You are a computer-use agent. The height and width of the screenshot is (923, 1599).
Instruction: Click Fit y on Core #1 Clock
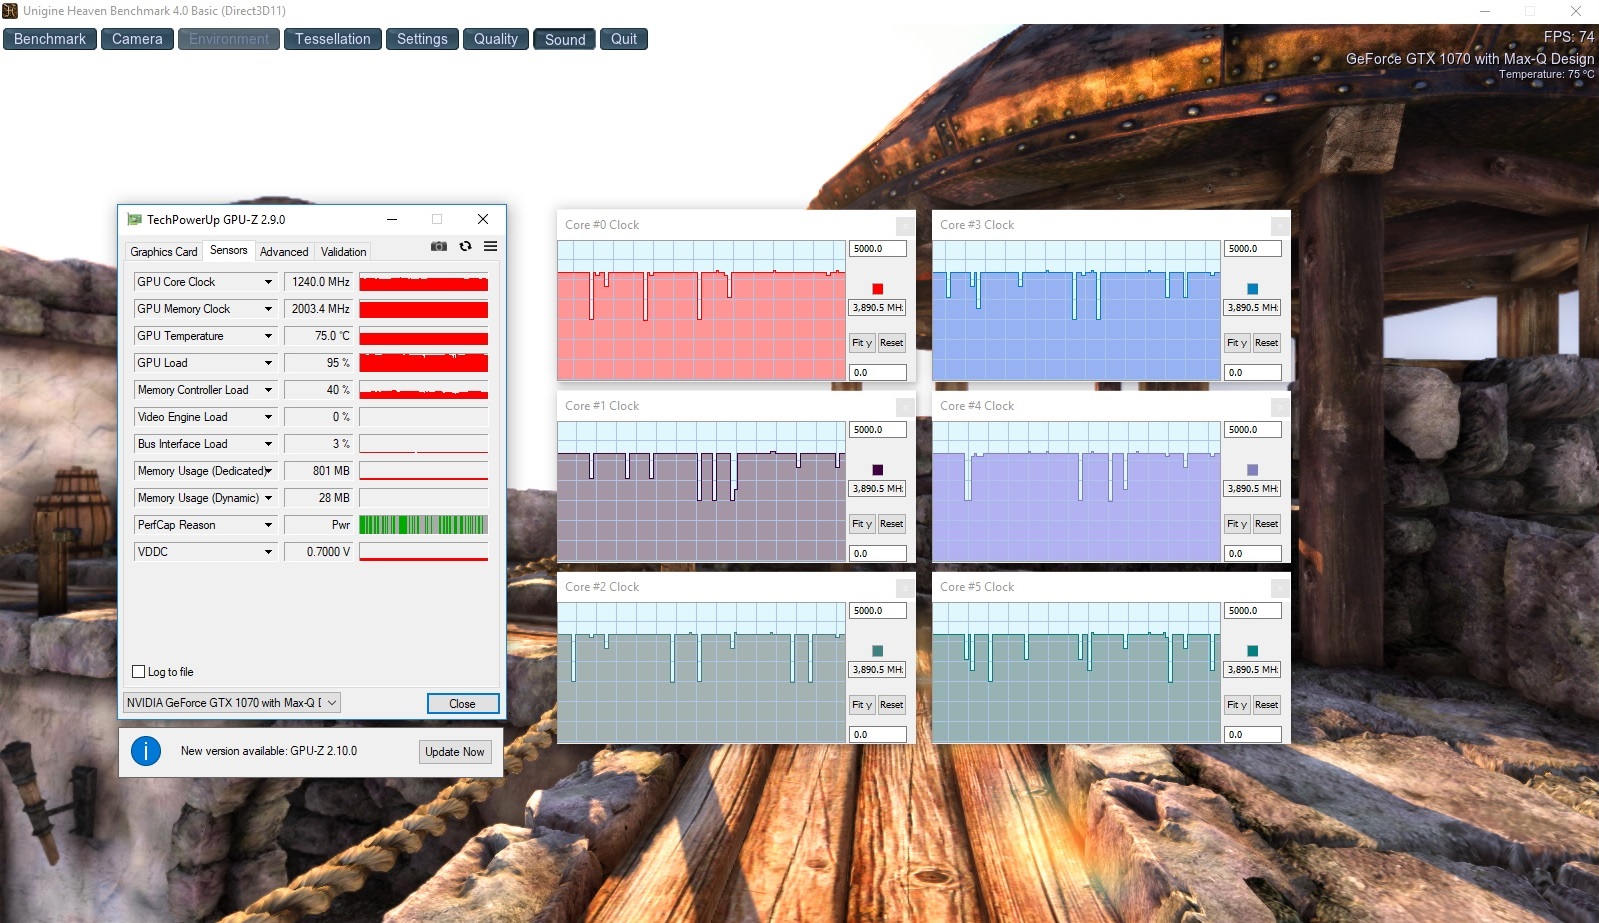tap(862, 524)
